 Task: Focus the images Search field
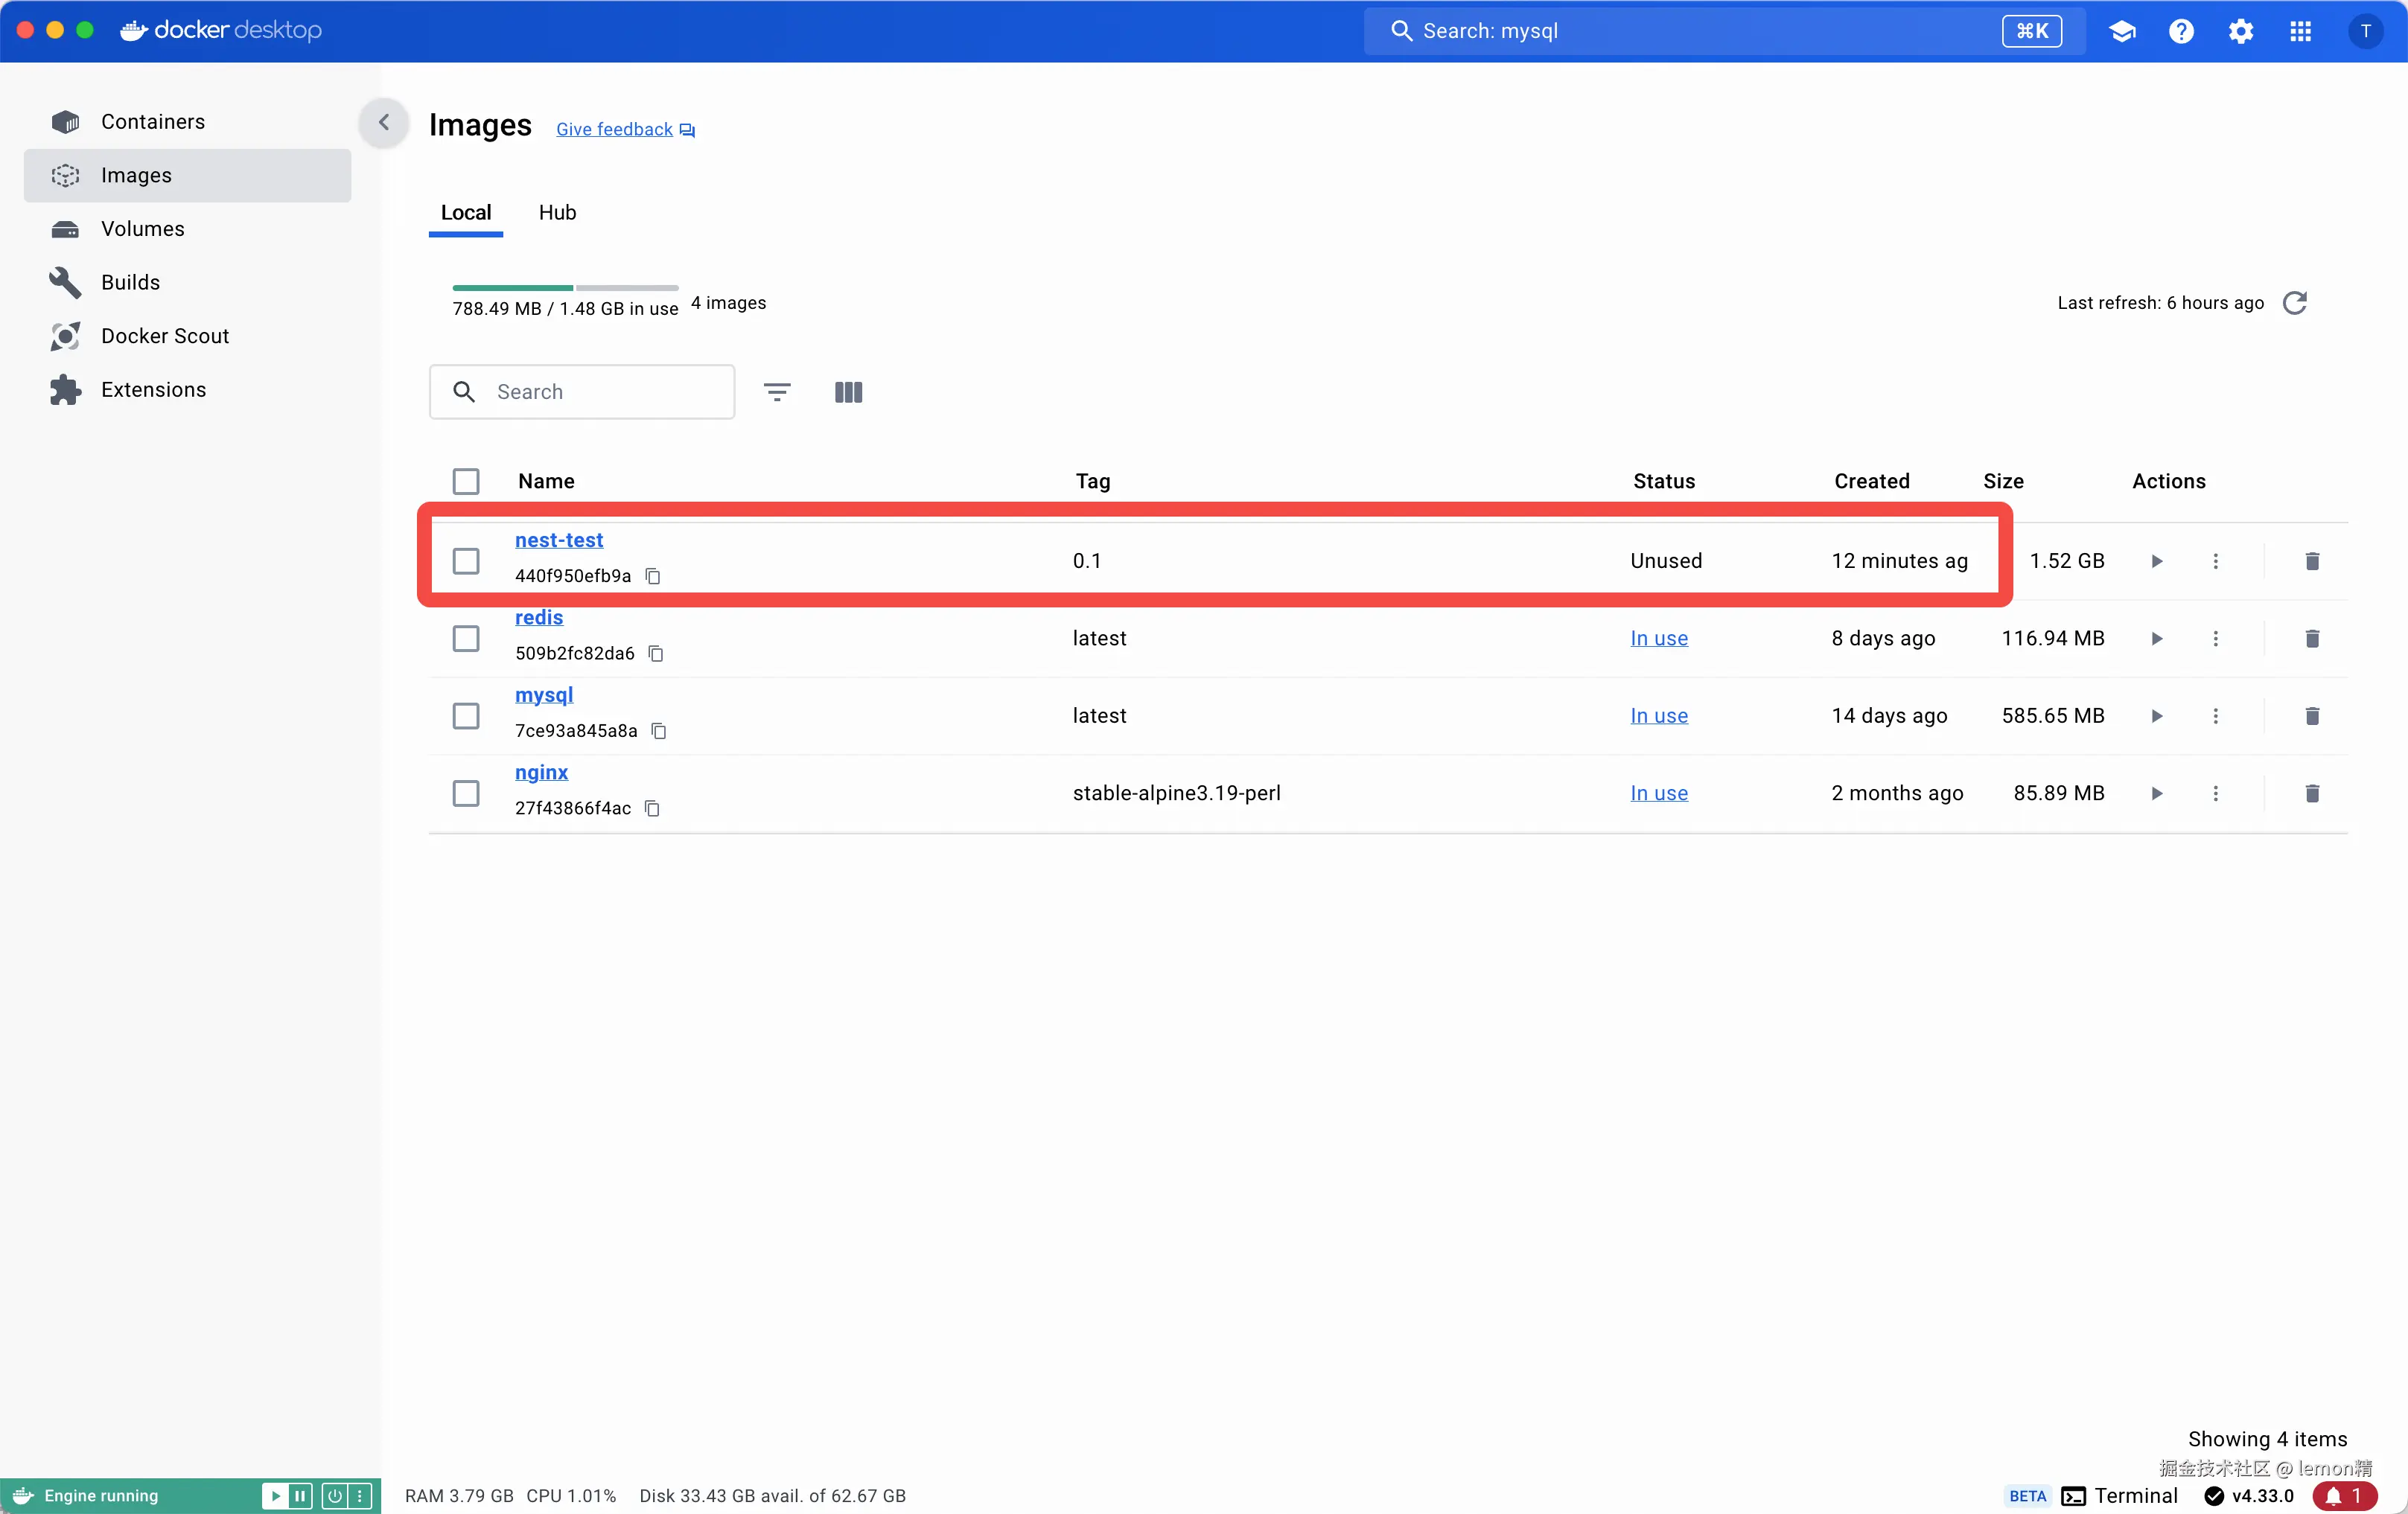pos(582,392)
